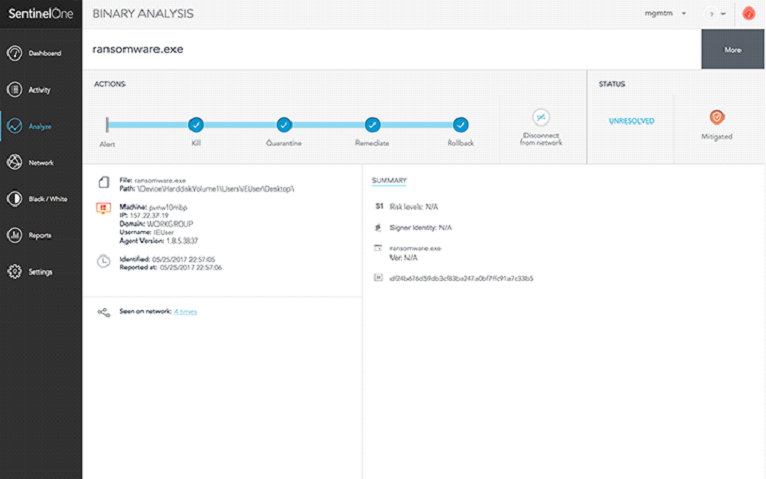Open the Reports bar-chart icon
This screenshot has height=479, width=766.
pos(15,235)
